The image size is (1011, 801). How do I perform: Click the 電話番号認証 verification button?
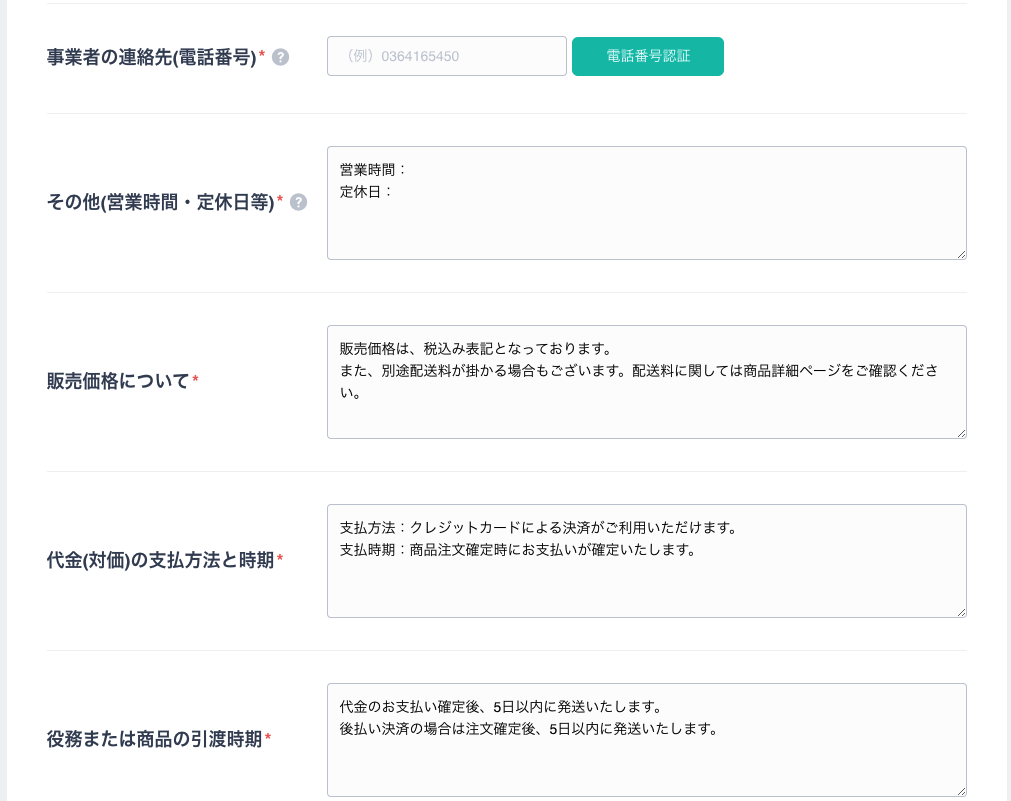click(647, 56)
